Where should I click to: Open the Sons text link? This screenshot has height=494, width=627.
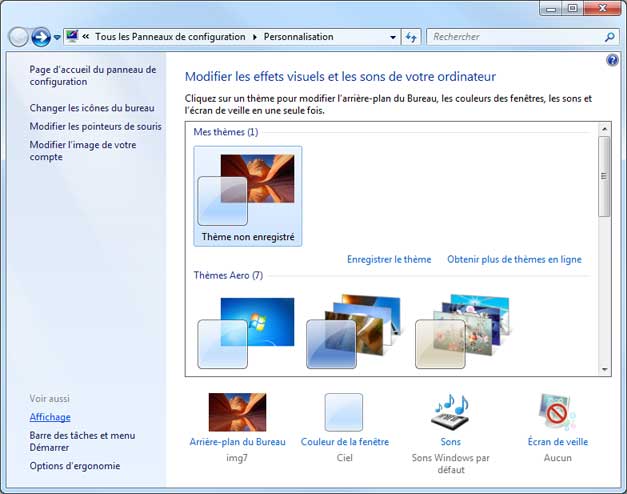[451, 442]
